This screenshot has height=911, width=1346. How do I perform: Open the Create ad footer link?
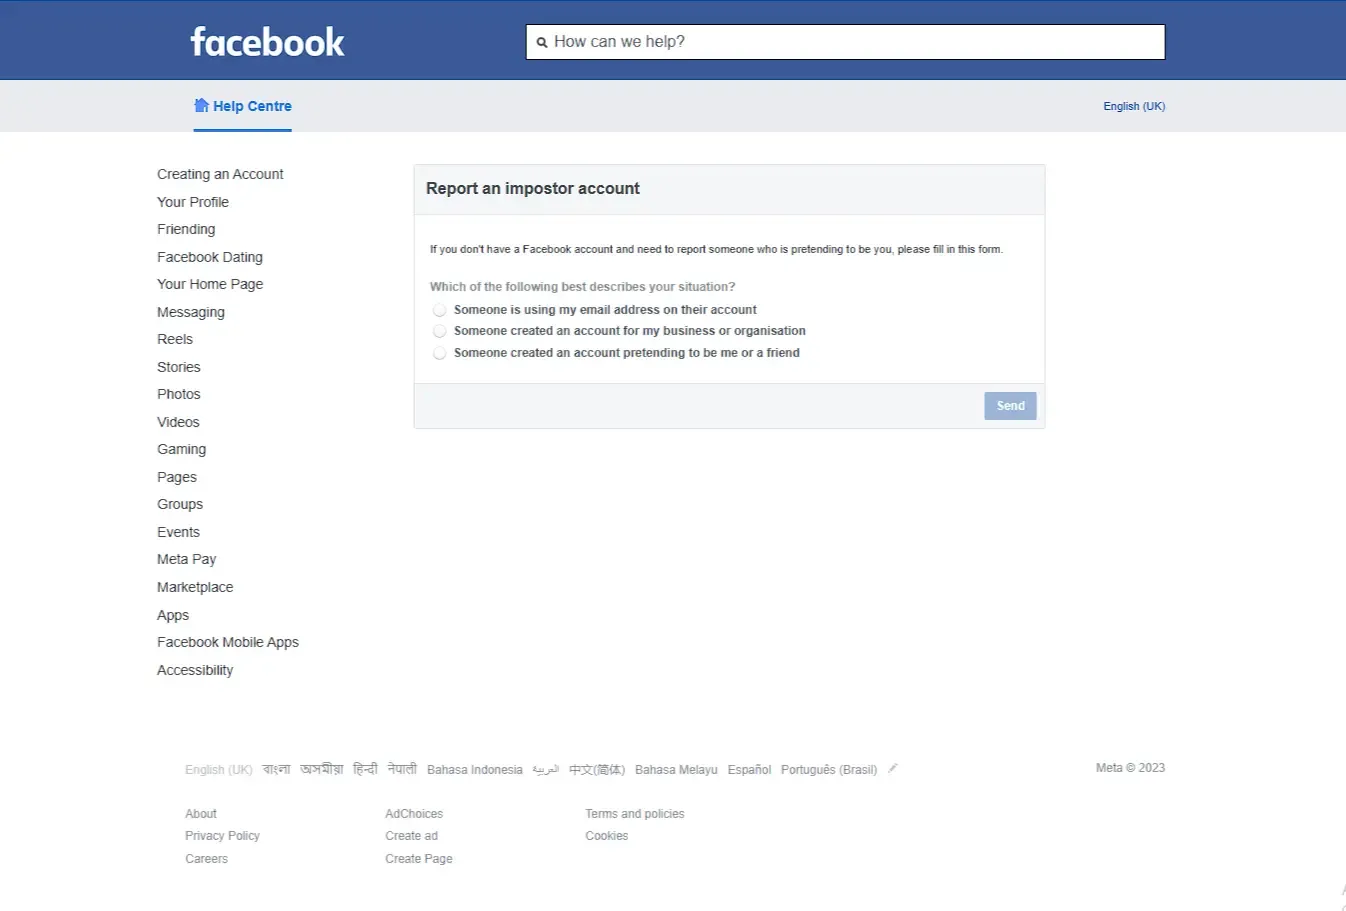coord(411,836)
